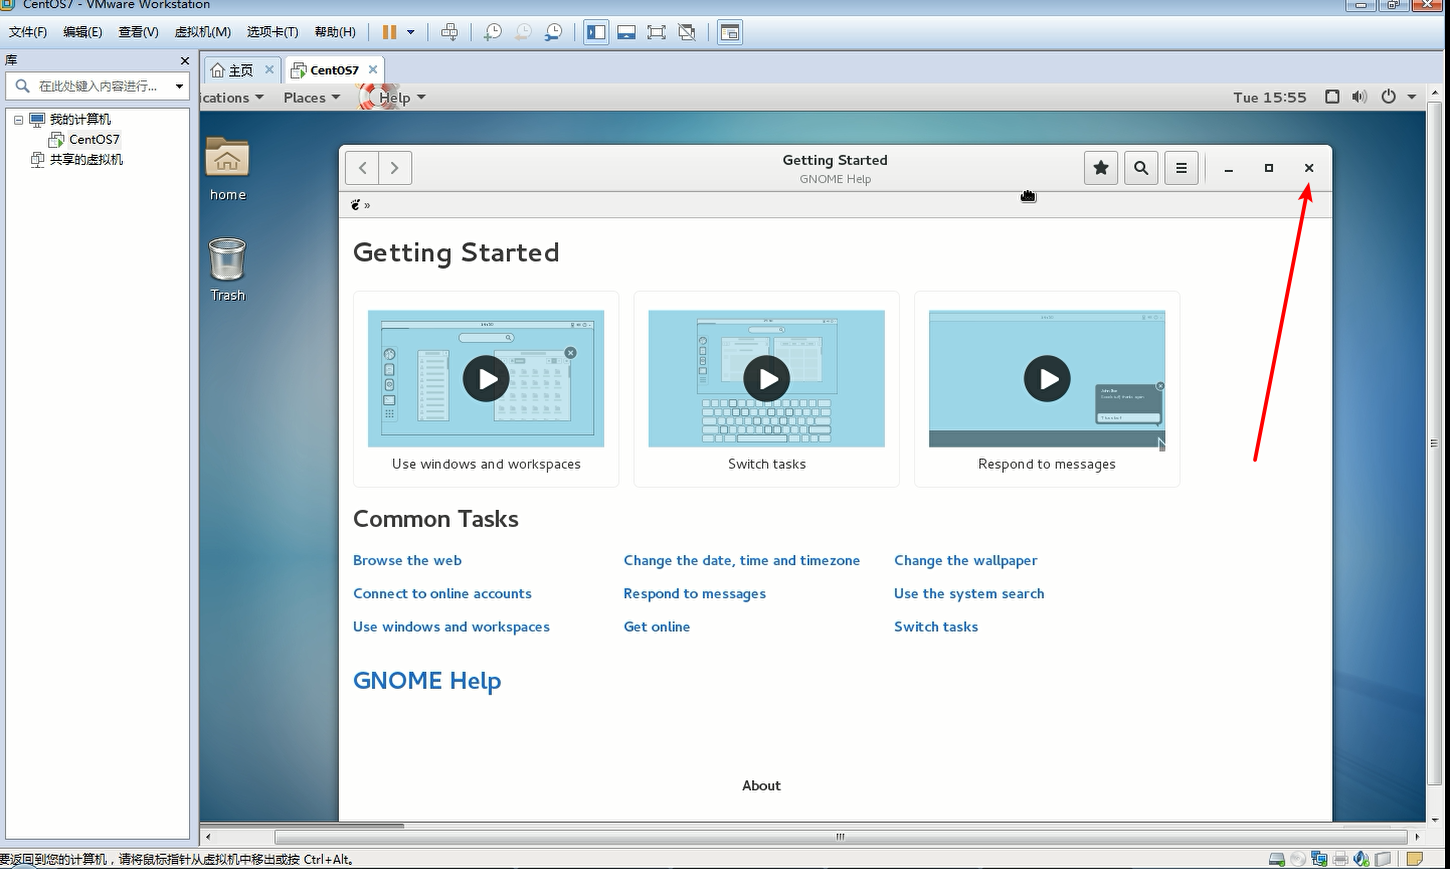This screenshot has height=869, width=1450.
Task: Open the Get online link
Action: click(657, 626)
